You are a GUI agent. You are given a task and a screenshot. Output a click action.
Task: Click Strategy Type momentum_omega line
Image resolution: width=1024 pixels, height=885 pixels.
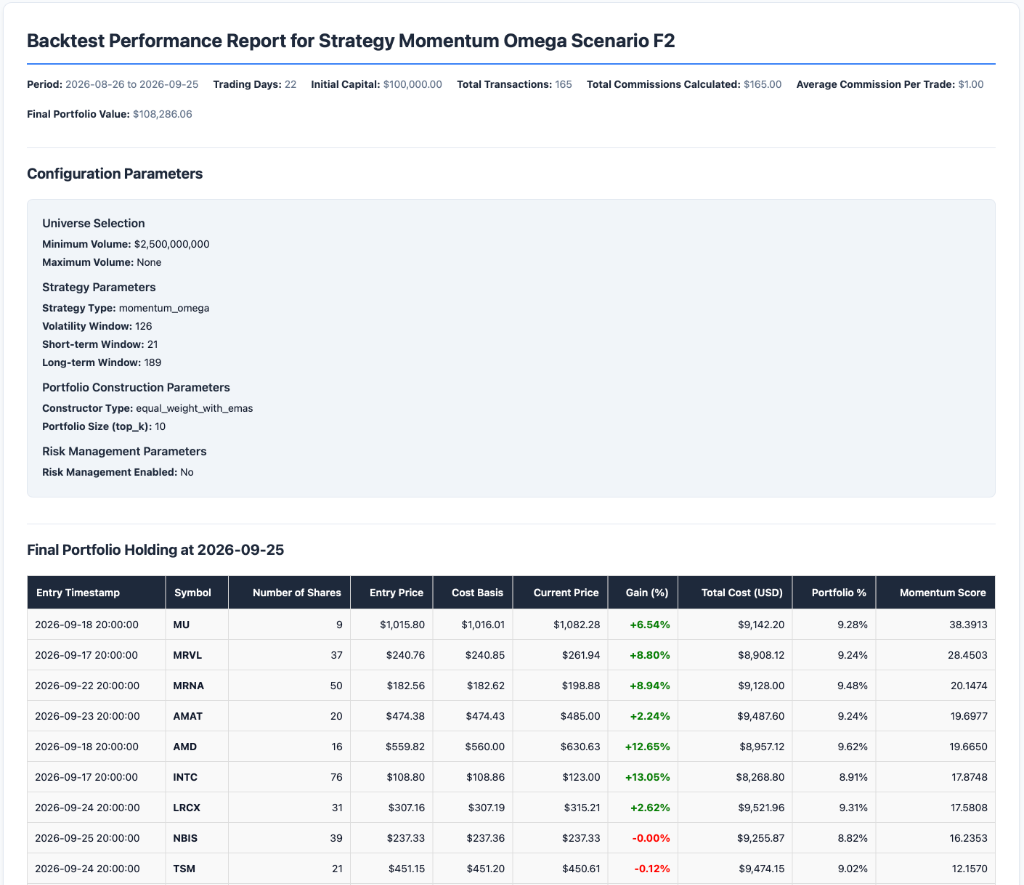point(126,308)
